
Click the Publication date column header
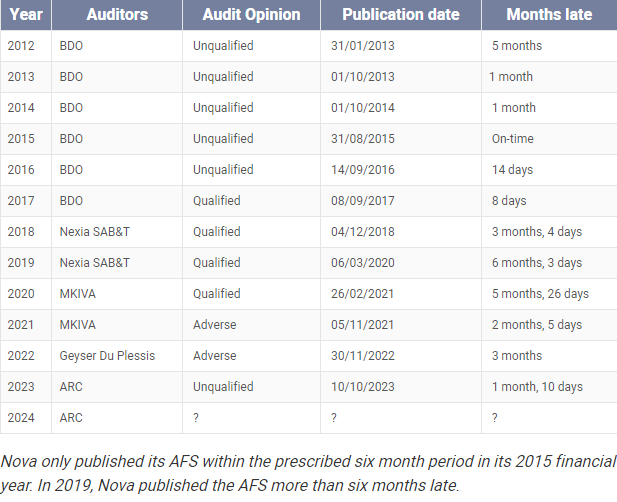coord(400,15)
